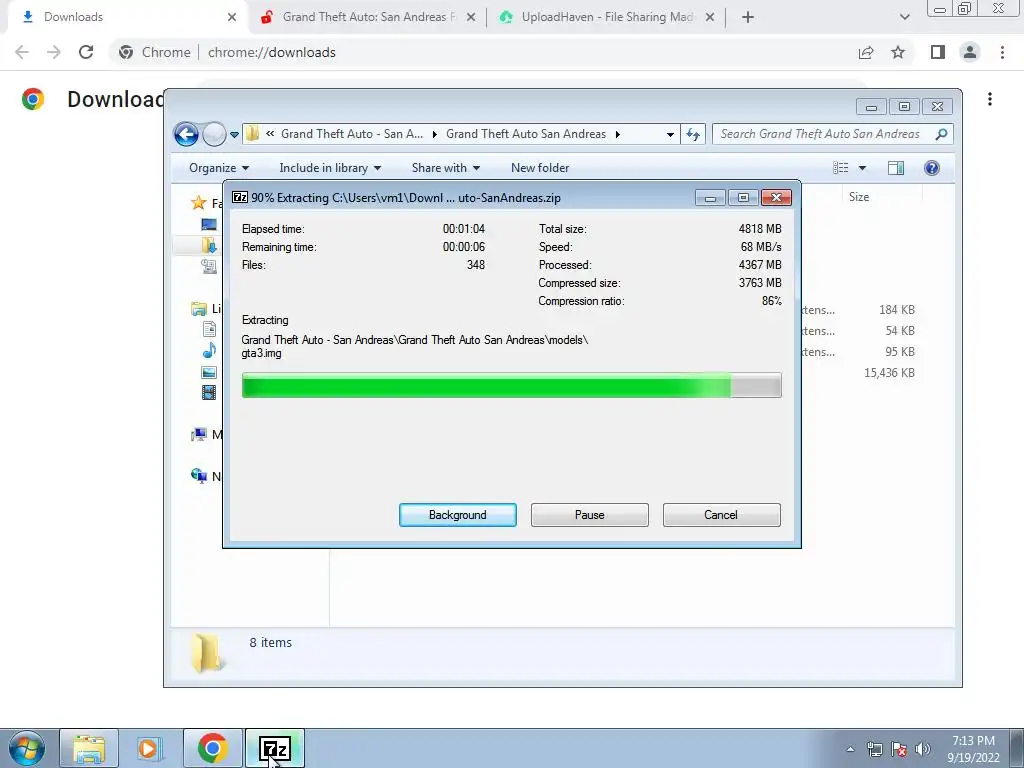
Task: Expand breadcrumb arrow after Grand Theft Auto San Andreas
Action: (617, 135)
